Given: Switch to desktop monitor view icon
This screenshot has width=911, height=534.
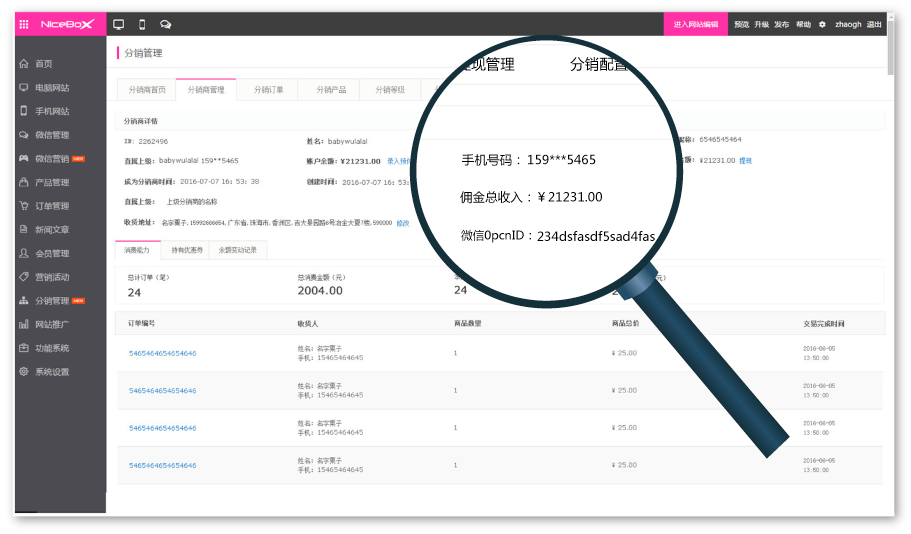Looking at the screenshot, I should pyautogui.click(x=119, y=24).
